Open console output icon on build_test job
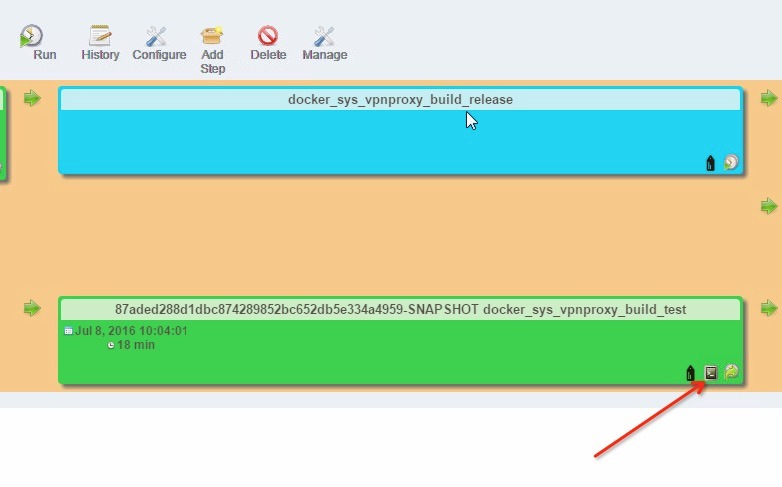This screenshot has height=487, width=782. [711, 373]
